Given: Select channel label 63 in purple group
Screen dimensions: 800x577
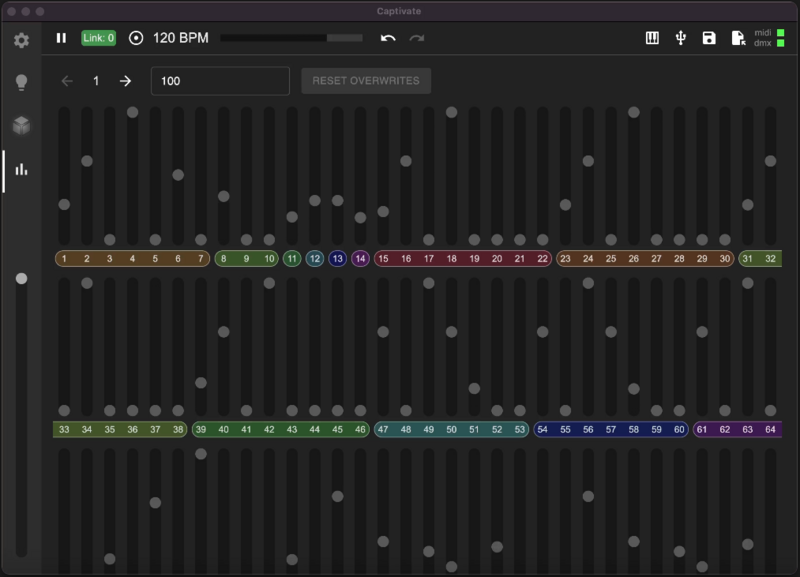Looking at the screenshot, I should [x=747, y=430].
